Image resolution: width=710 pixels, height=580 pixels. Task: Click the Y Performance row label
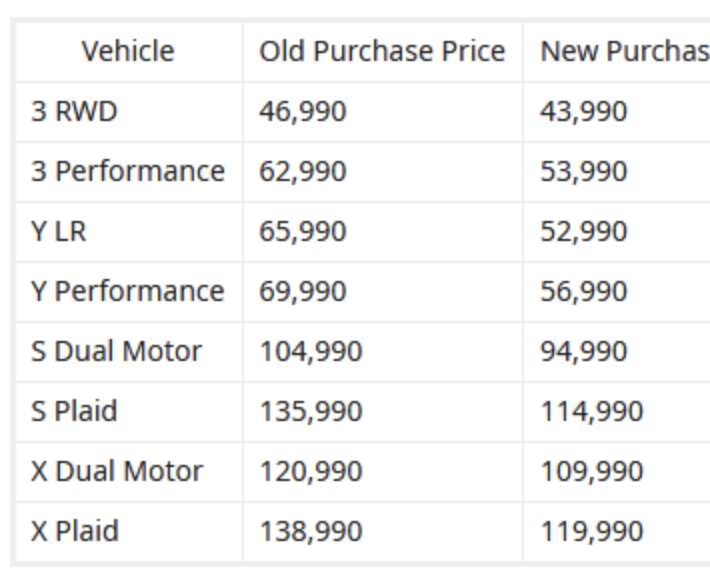pos(127,291)
